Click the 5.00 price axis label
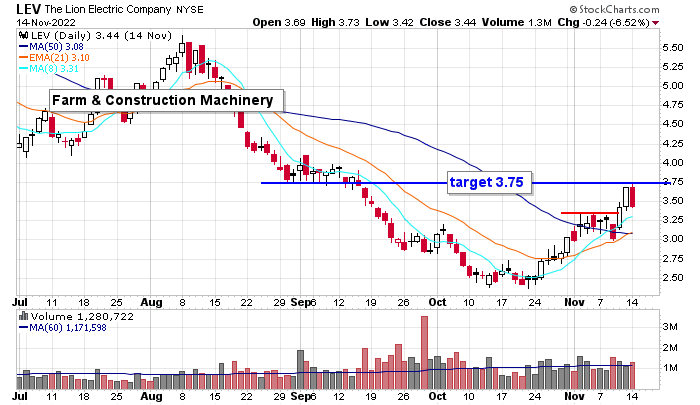700x405 pixels. click(x=672, y=86)
